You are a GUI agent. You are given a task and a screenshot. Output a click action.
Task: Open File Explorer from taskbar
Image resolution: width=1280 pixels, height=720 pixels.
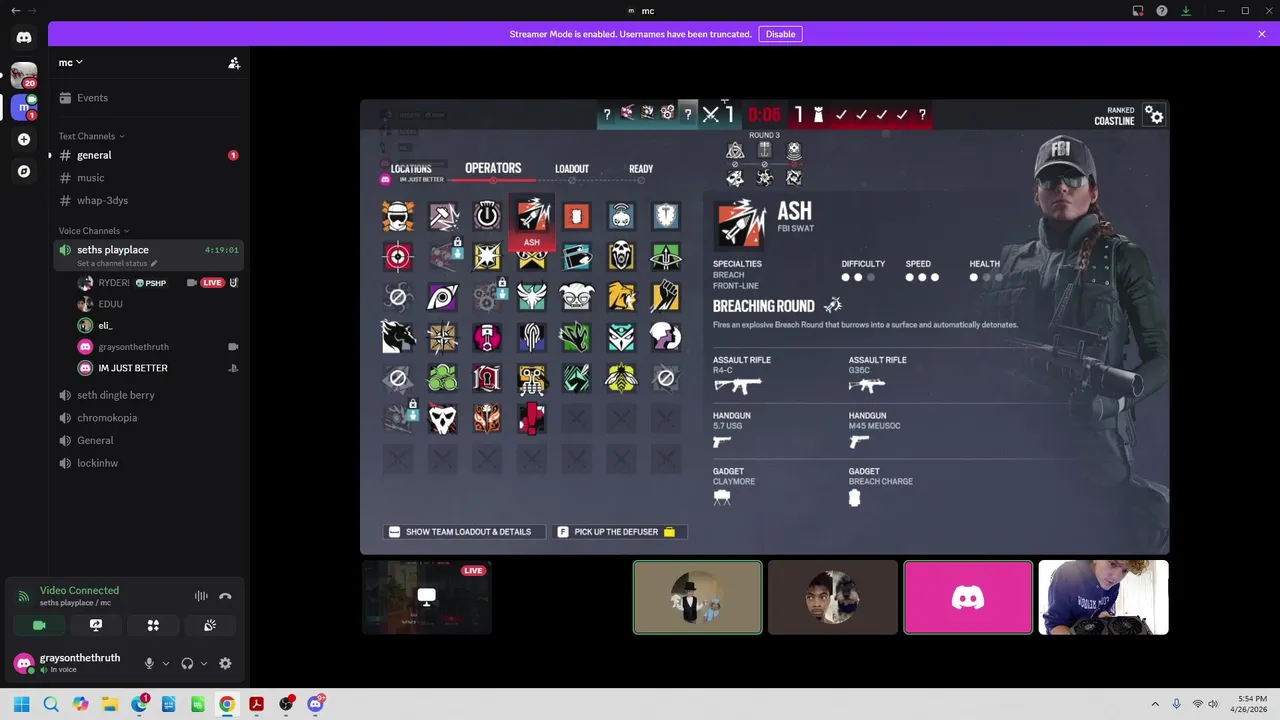click(110, 704)
